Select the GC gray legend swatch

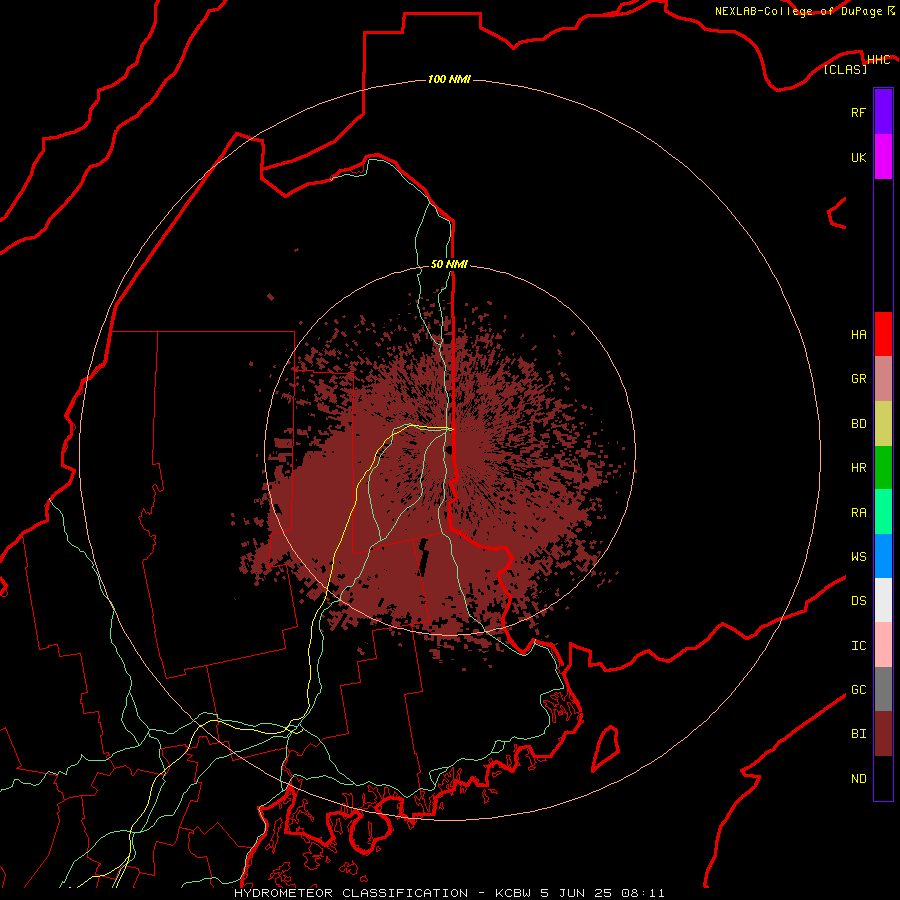pyautogui.click(x=883, y=689)
